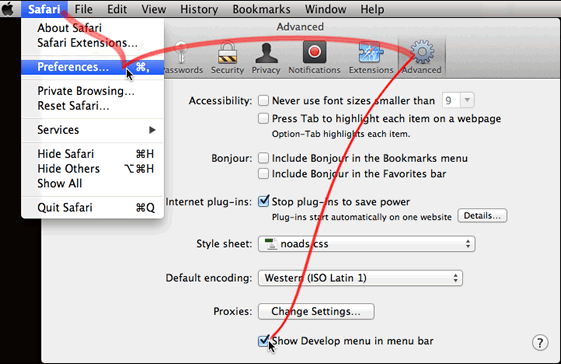Open the Passwords preferences pane
This screenshot has width=561, height=364.
tap(184, 57)
